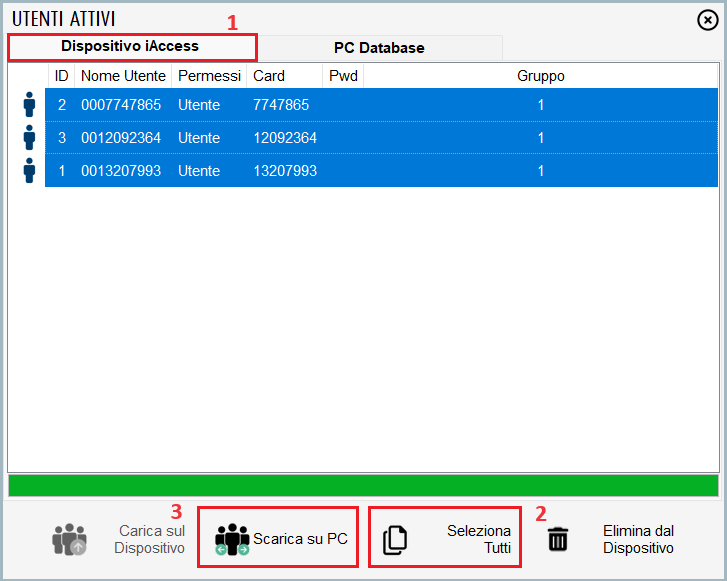Sort by the Nome Utente column header
Viewport: 727px width, 581px height.
click(123, 76)
